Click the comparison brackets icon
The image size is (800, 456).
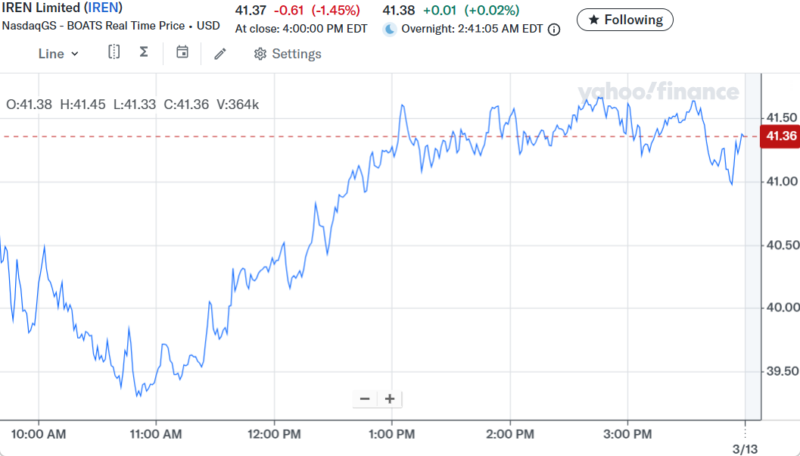(x=114, y=53)
